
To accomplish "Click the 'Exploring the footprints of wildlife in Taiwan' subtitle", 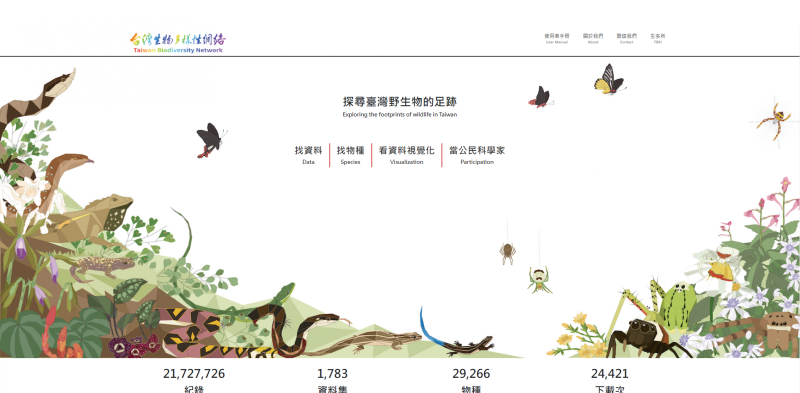I will [x=400, y=115].
